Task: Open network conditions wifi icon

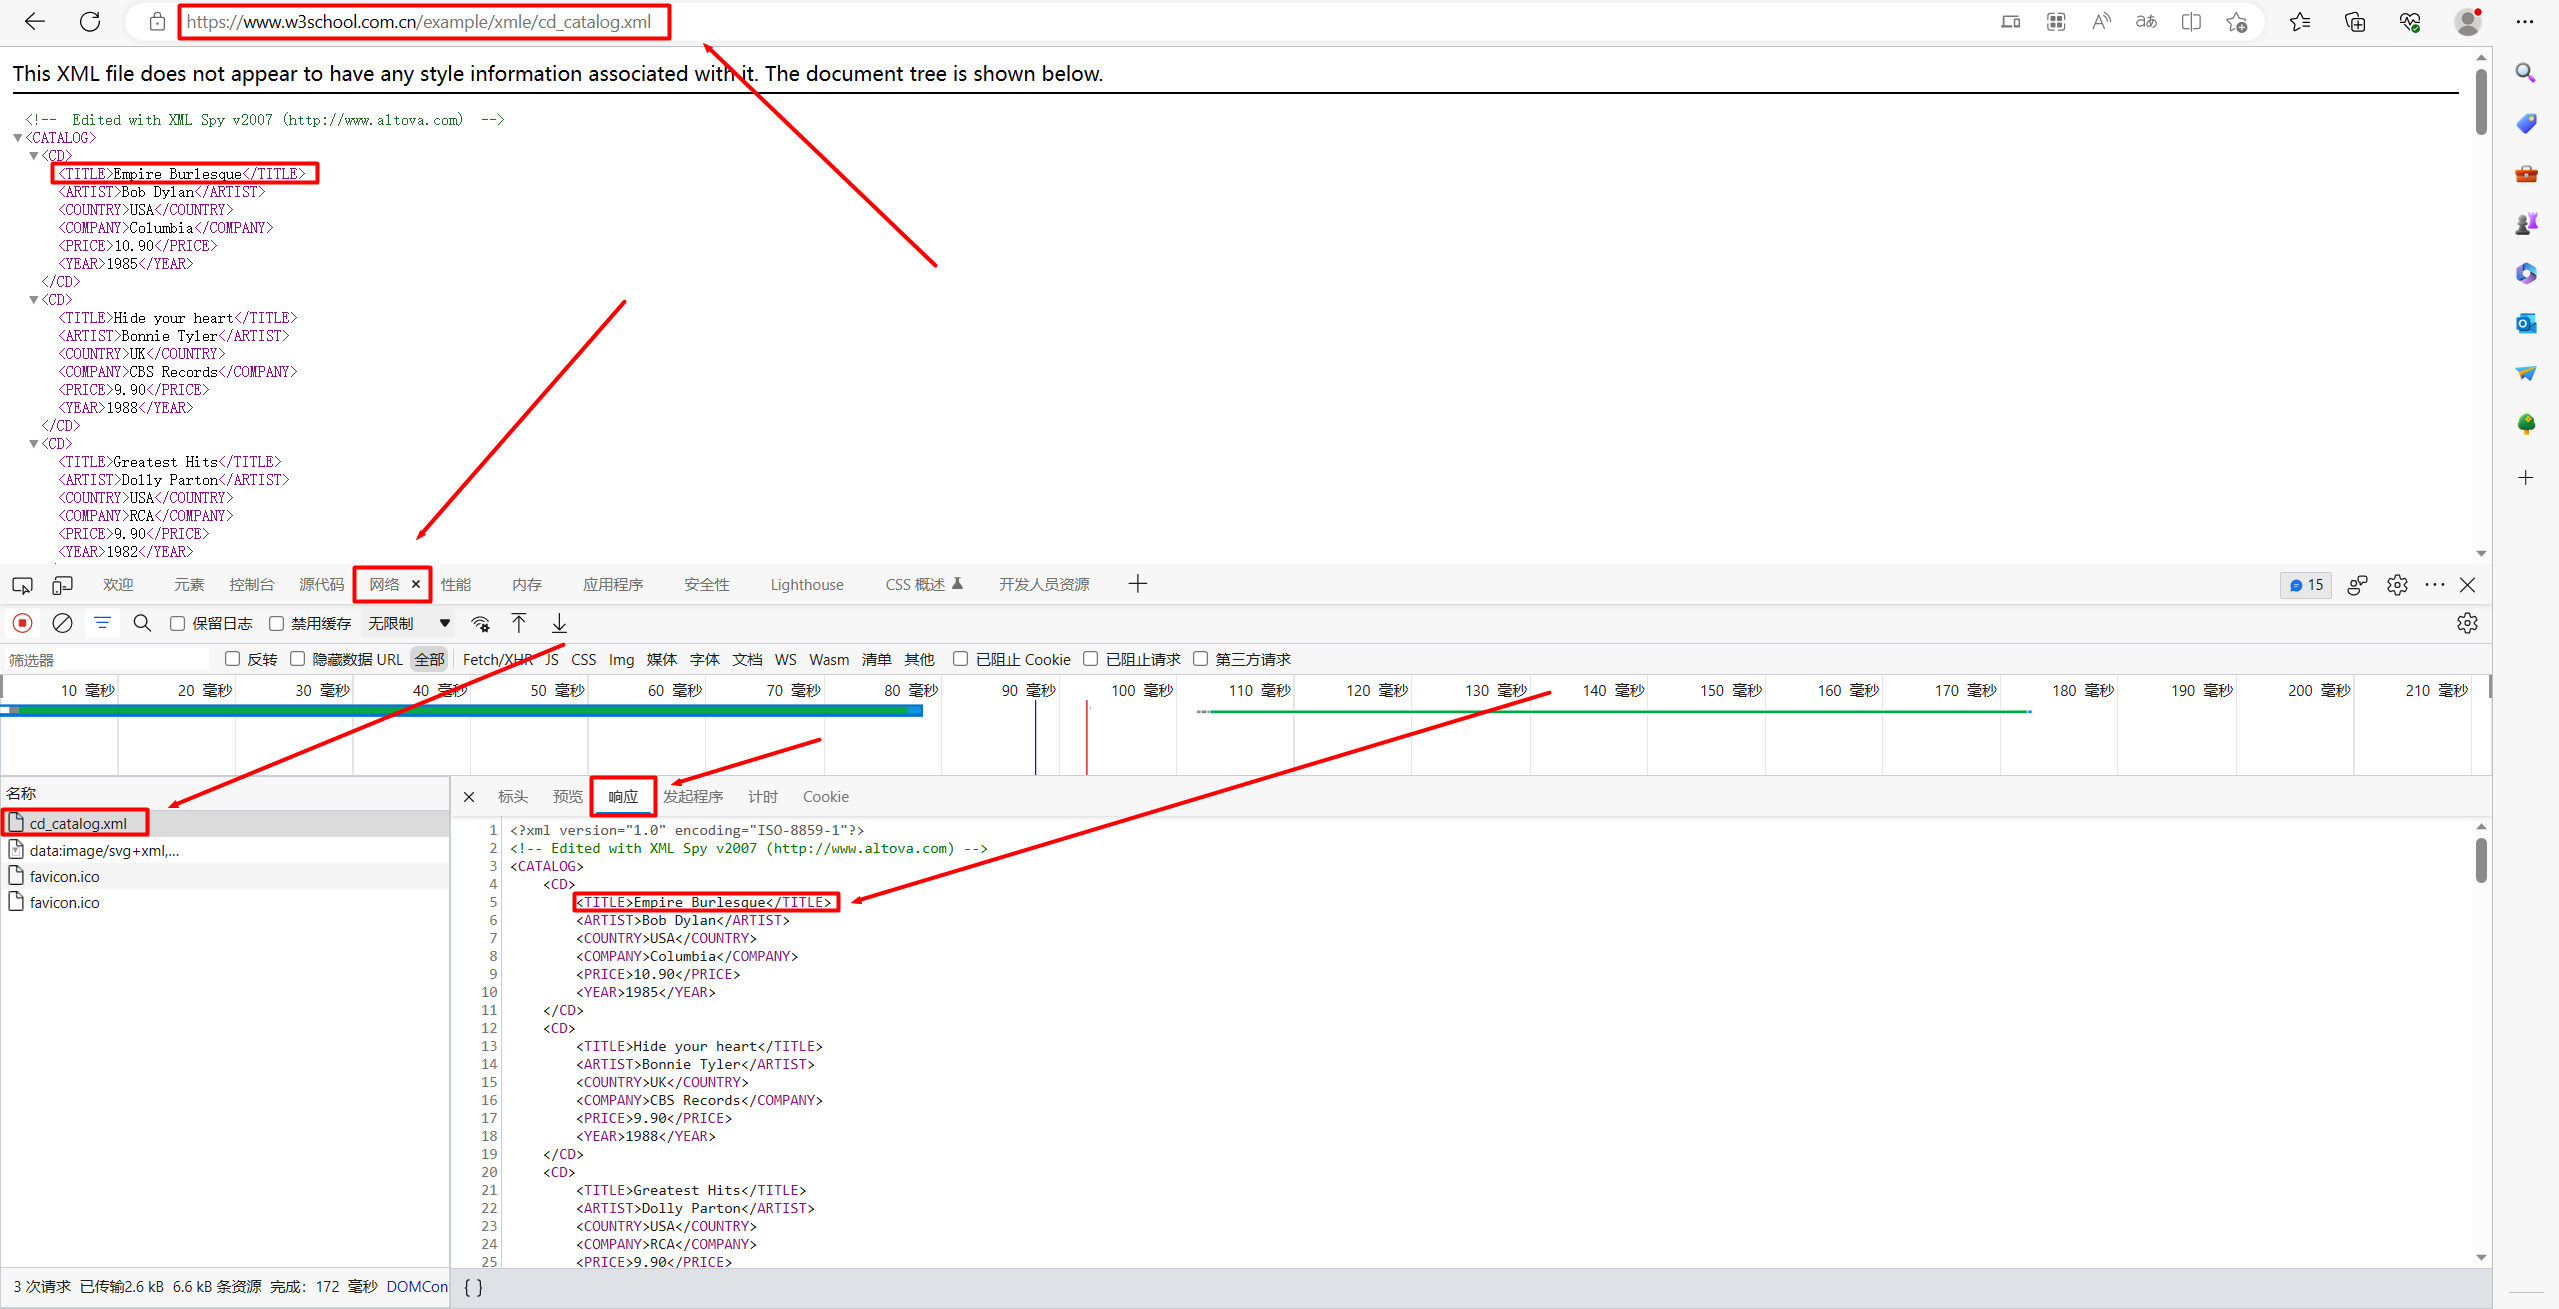Action: [481, 623]
